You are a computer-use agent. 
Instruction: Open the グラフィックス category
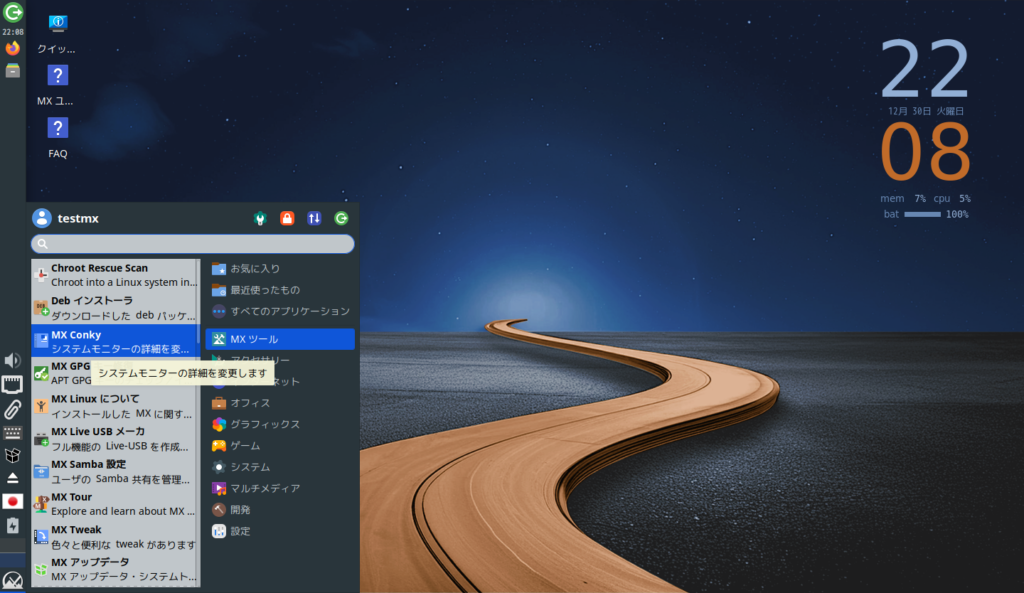264,424
